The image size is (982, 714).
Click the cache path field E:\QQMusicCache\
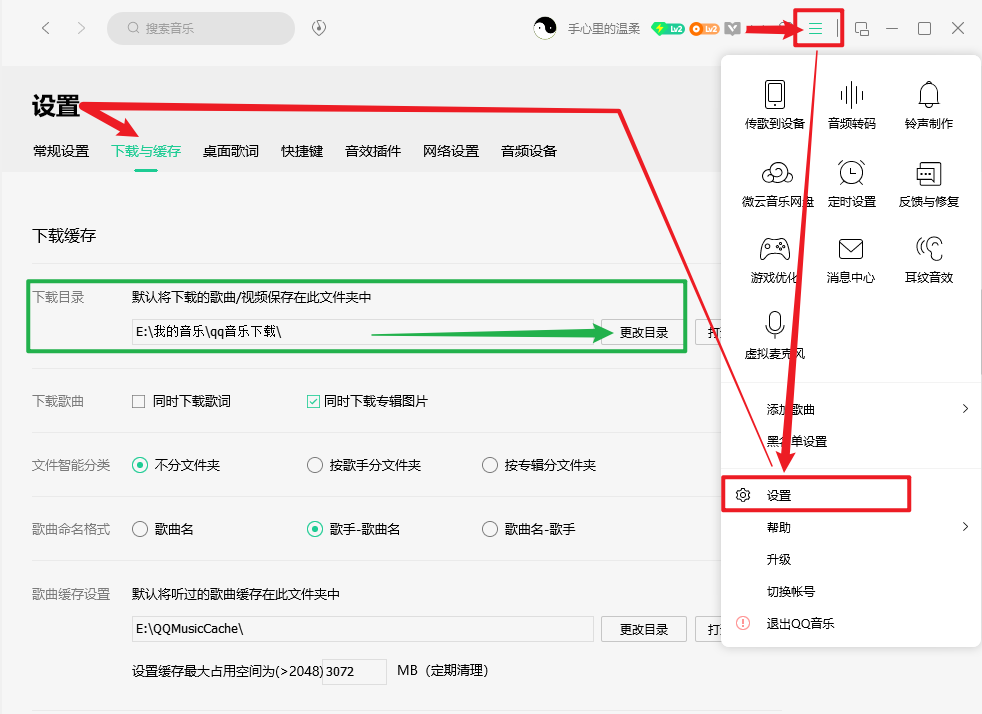[x=363, y=629]
